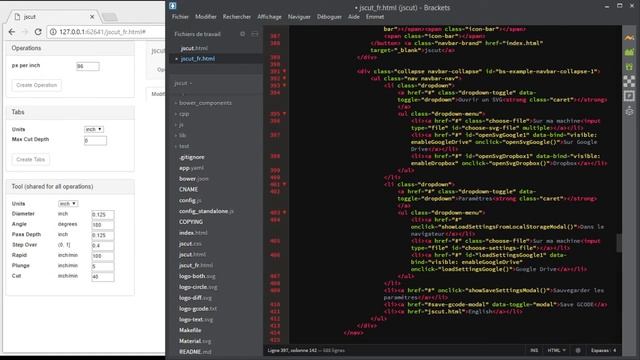This screenshot has width=640, height=360.
Task: Toggle Live Preview lightning icon in Brackets
Action: click(629, 38)
